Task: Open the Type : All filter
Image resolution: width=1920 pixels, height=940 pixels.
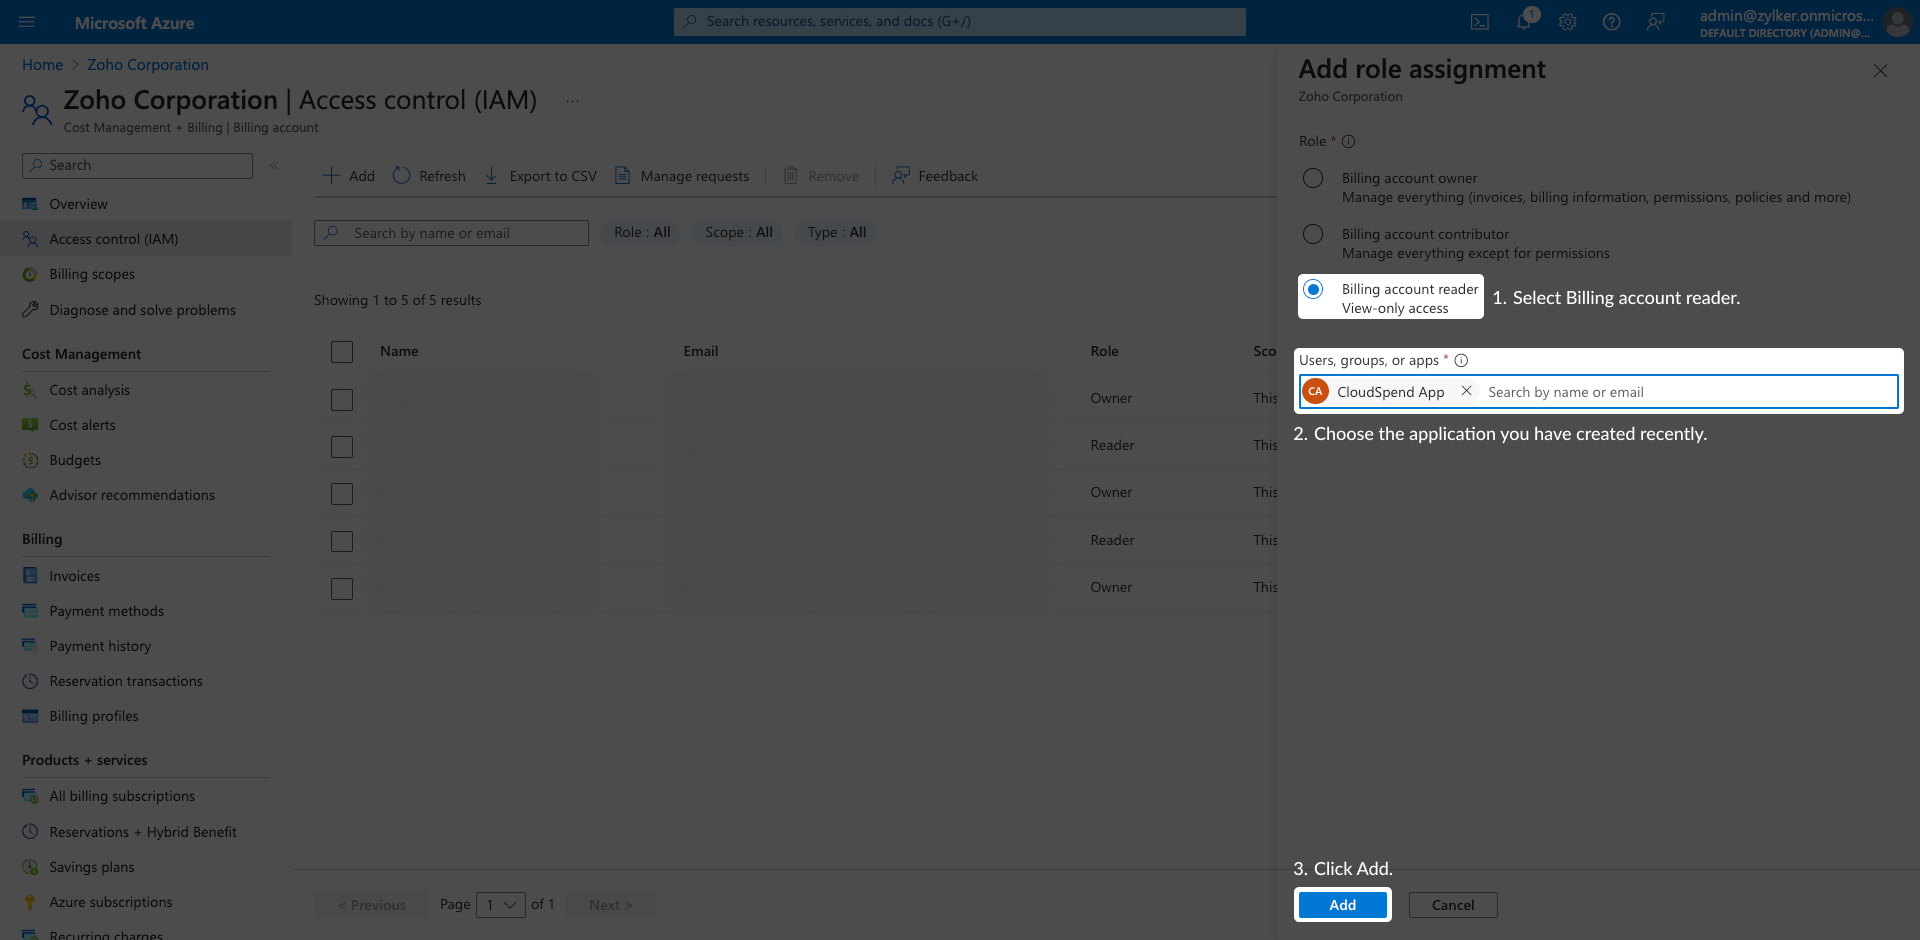Action: pyautogui.click(x=837, y=232)
